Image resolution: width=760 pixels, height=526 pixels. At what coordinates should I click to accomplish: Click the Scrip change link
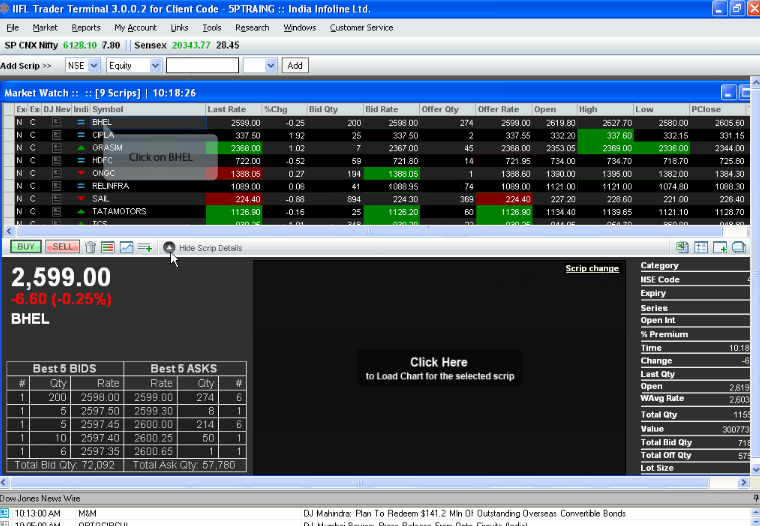pos(592,269)
